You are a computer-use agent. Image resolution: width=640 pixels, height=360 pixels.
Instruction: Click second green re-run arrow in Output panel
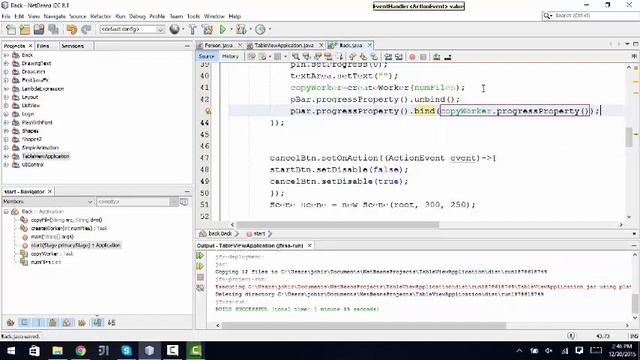pos(200,266)
